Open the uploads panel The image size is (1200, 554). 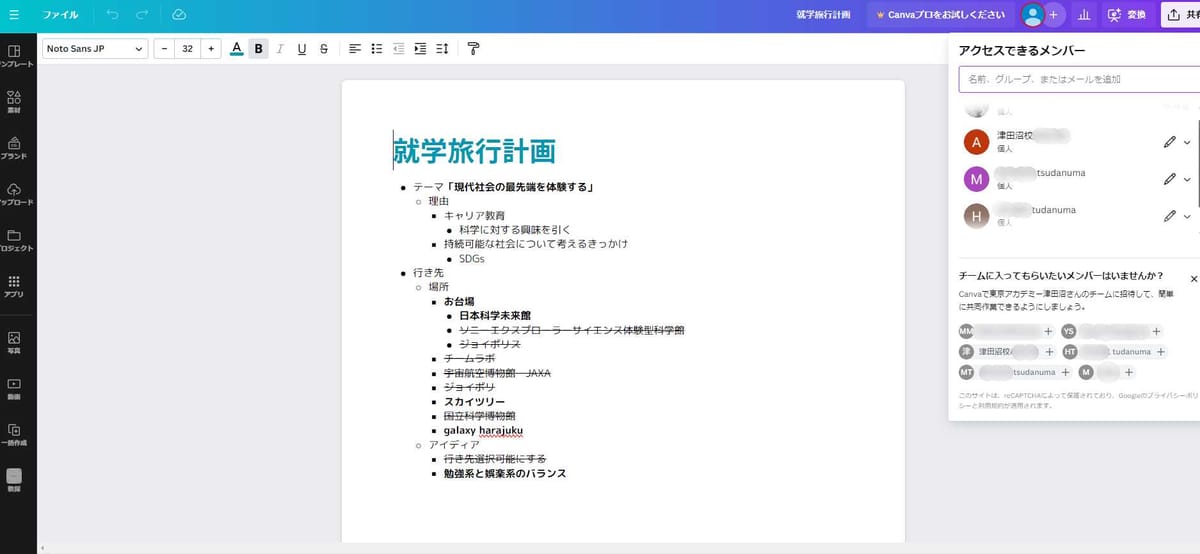click(x=15, y=194)
